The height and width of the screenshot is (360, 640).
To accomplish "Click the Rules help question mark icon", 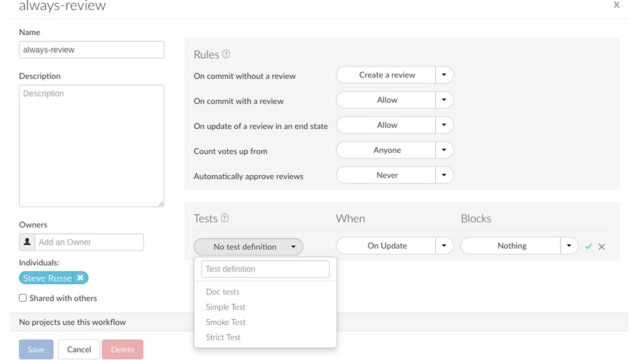I will pos(226,54).
